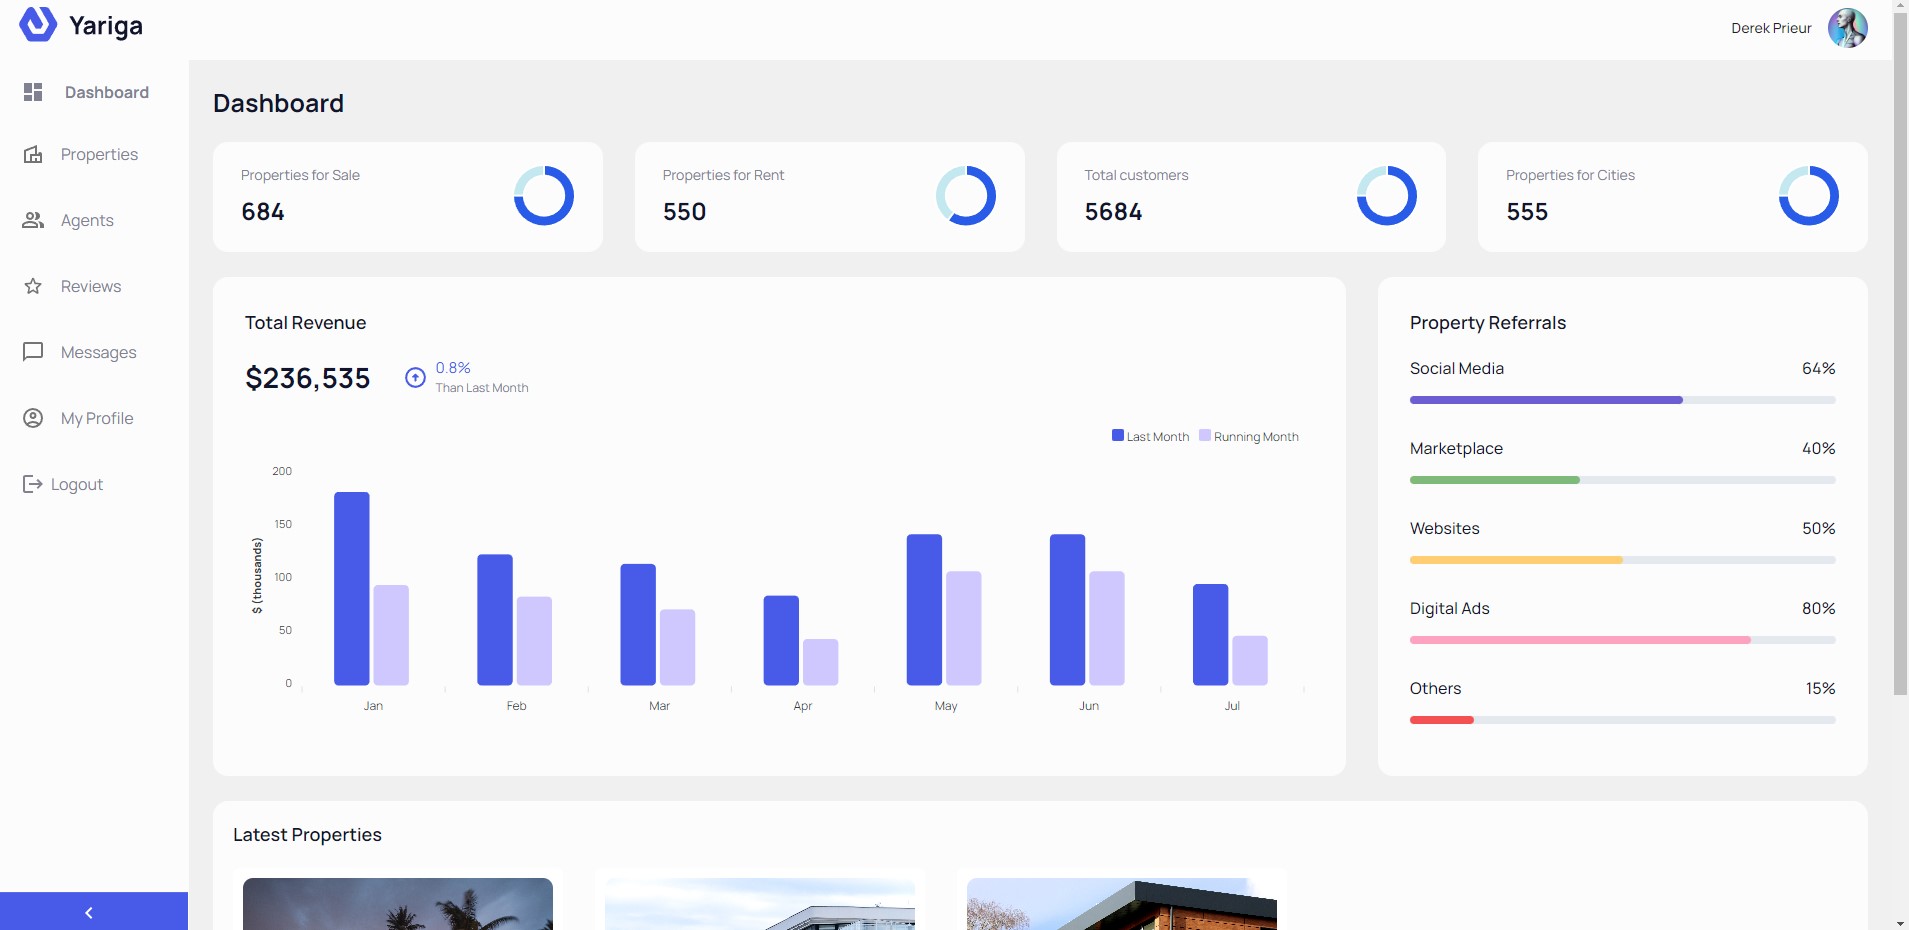The image size is (1909, 930).
Task: Toggle the Running Month chart legend
Action: [x=1248, y=436]
